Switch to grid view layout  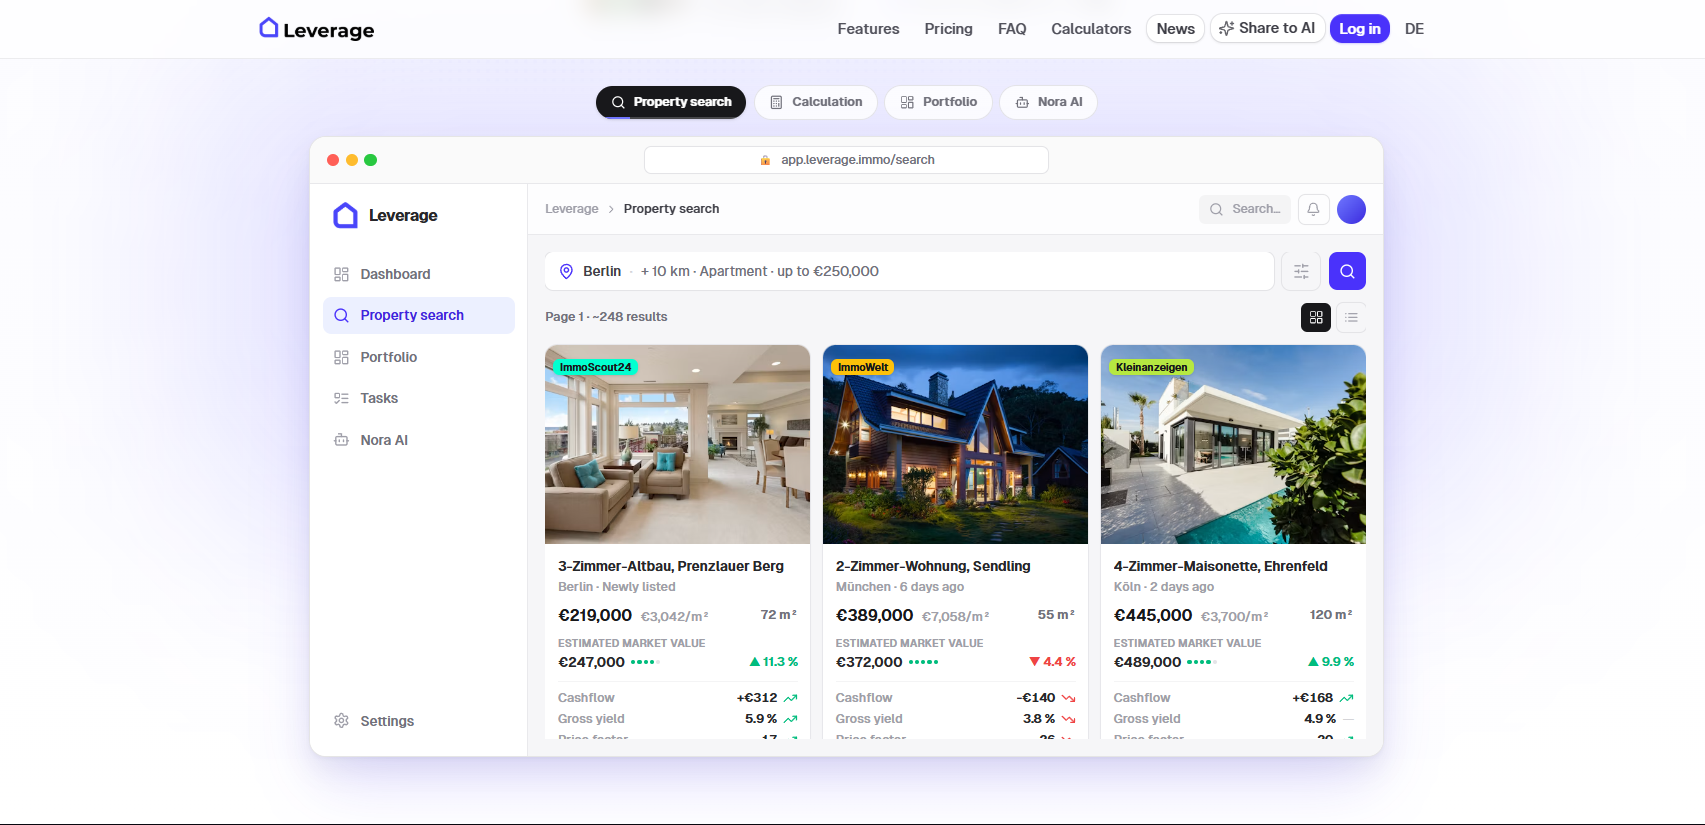(x=1316, y=317)
